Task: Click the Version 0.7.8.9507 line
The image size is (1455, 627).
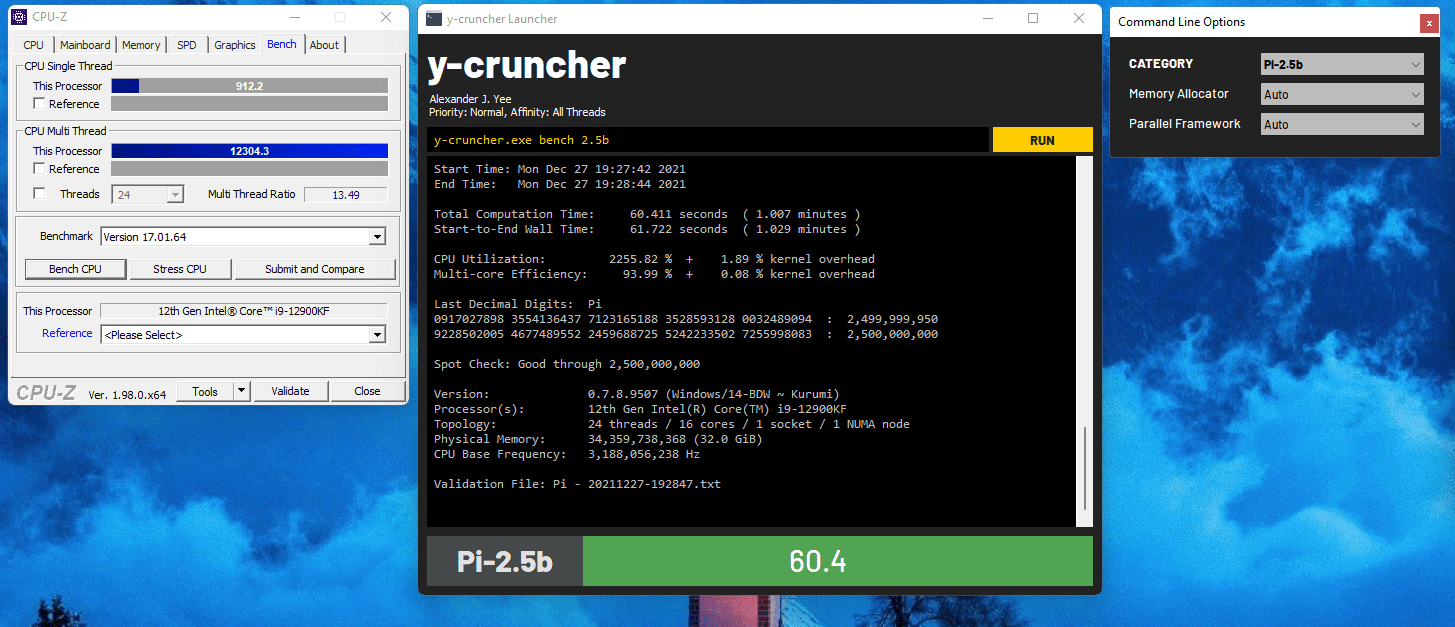Action: tap(637, 394)
